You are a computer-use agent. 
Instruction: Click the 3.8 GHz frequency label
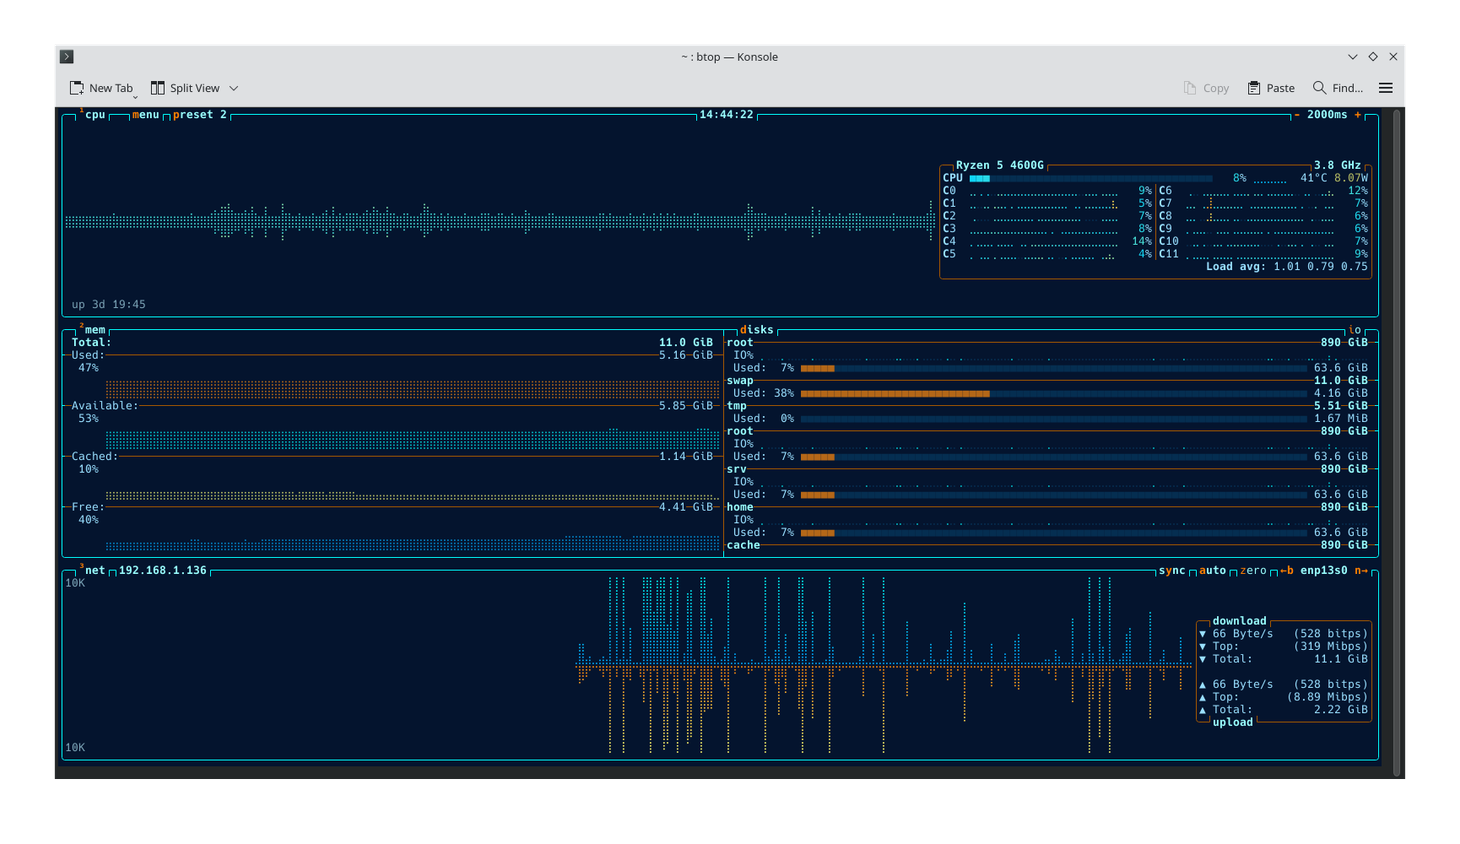click(1337, 166)
